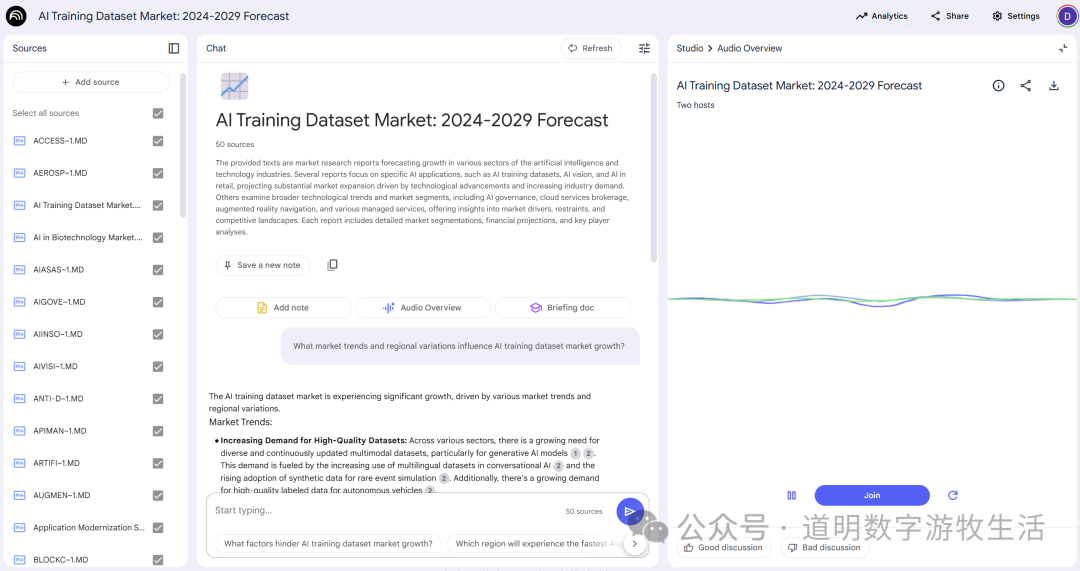1080x571 pixels.
Task: Uncheck the ACCESS~1.MD source
Action: point(158,141)
